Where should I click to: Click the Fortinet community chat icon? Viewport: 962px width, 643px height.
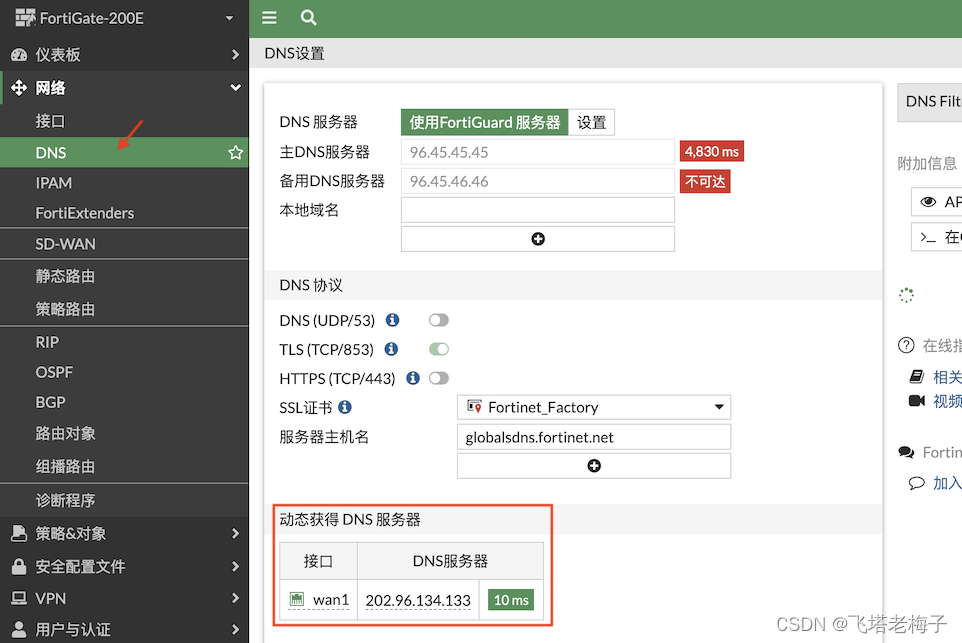click(x=906, y=452)
